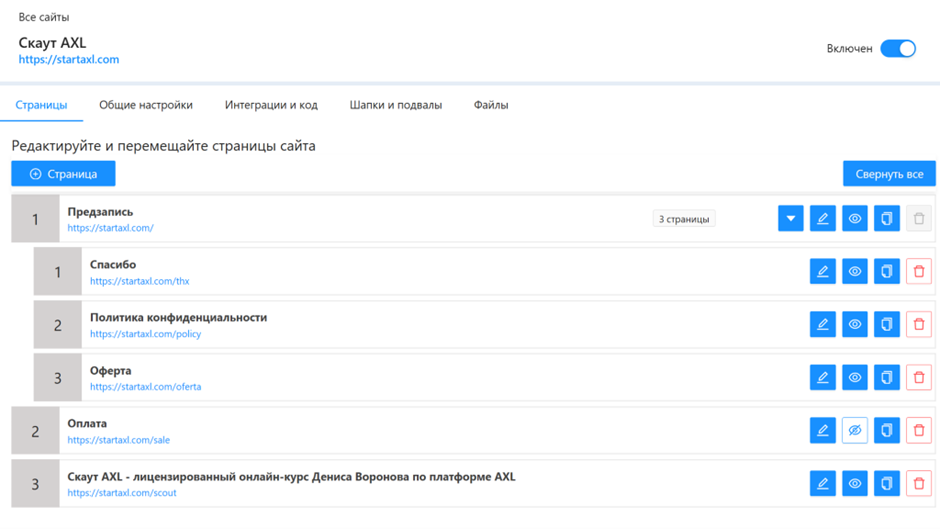This screenshot has width=940, height=529.
Task: Toggle visibility of Оферта page
Action: click(x=854, y=377)
